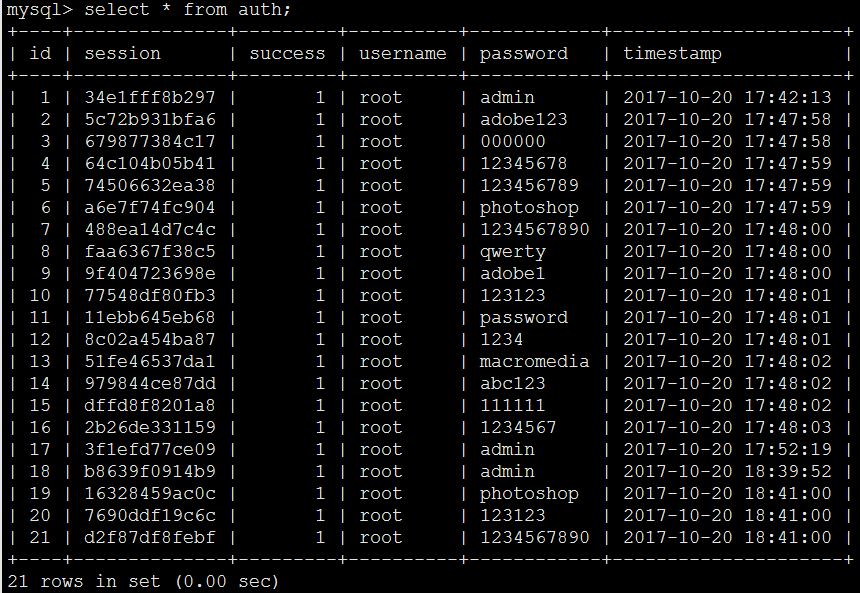Click session value 51fe46537da1
This screenshot has width=860, height=593.
click(150, 361)
